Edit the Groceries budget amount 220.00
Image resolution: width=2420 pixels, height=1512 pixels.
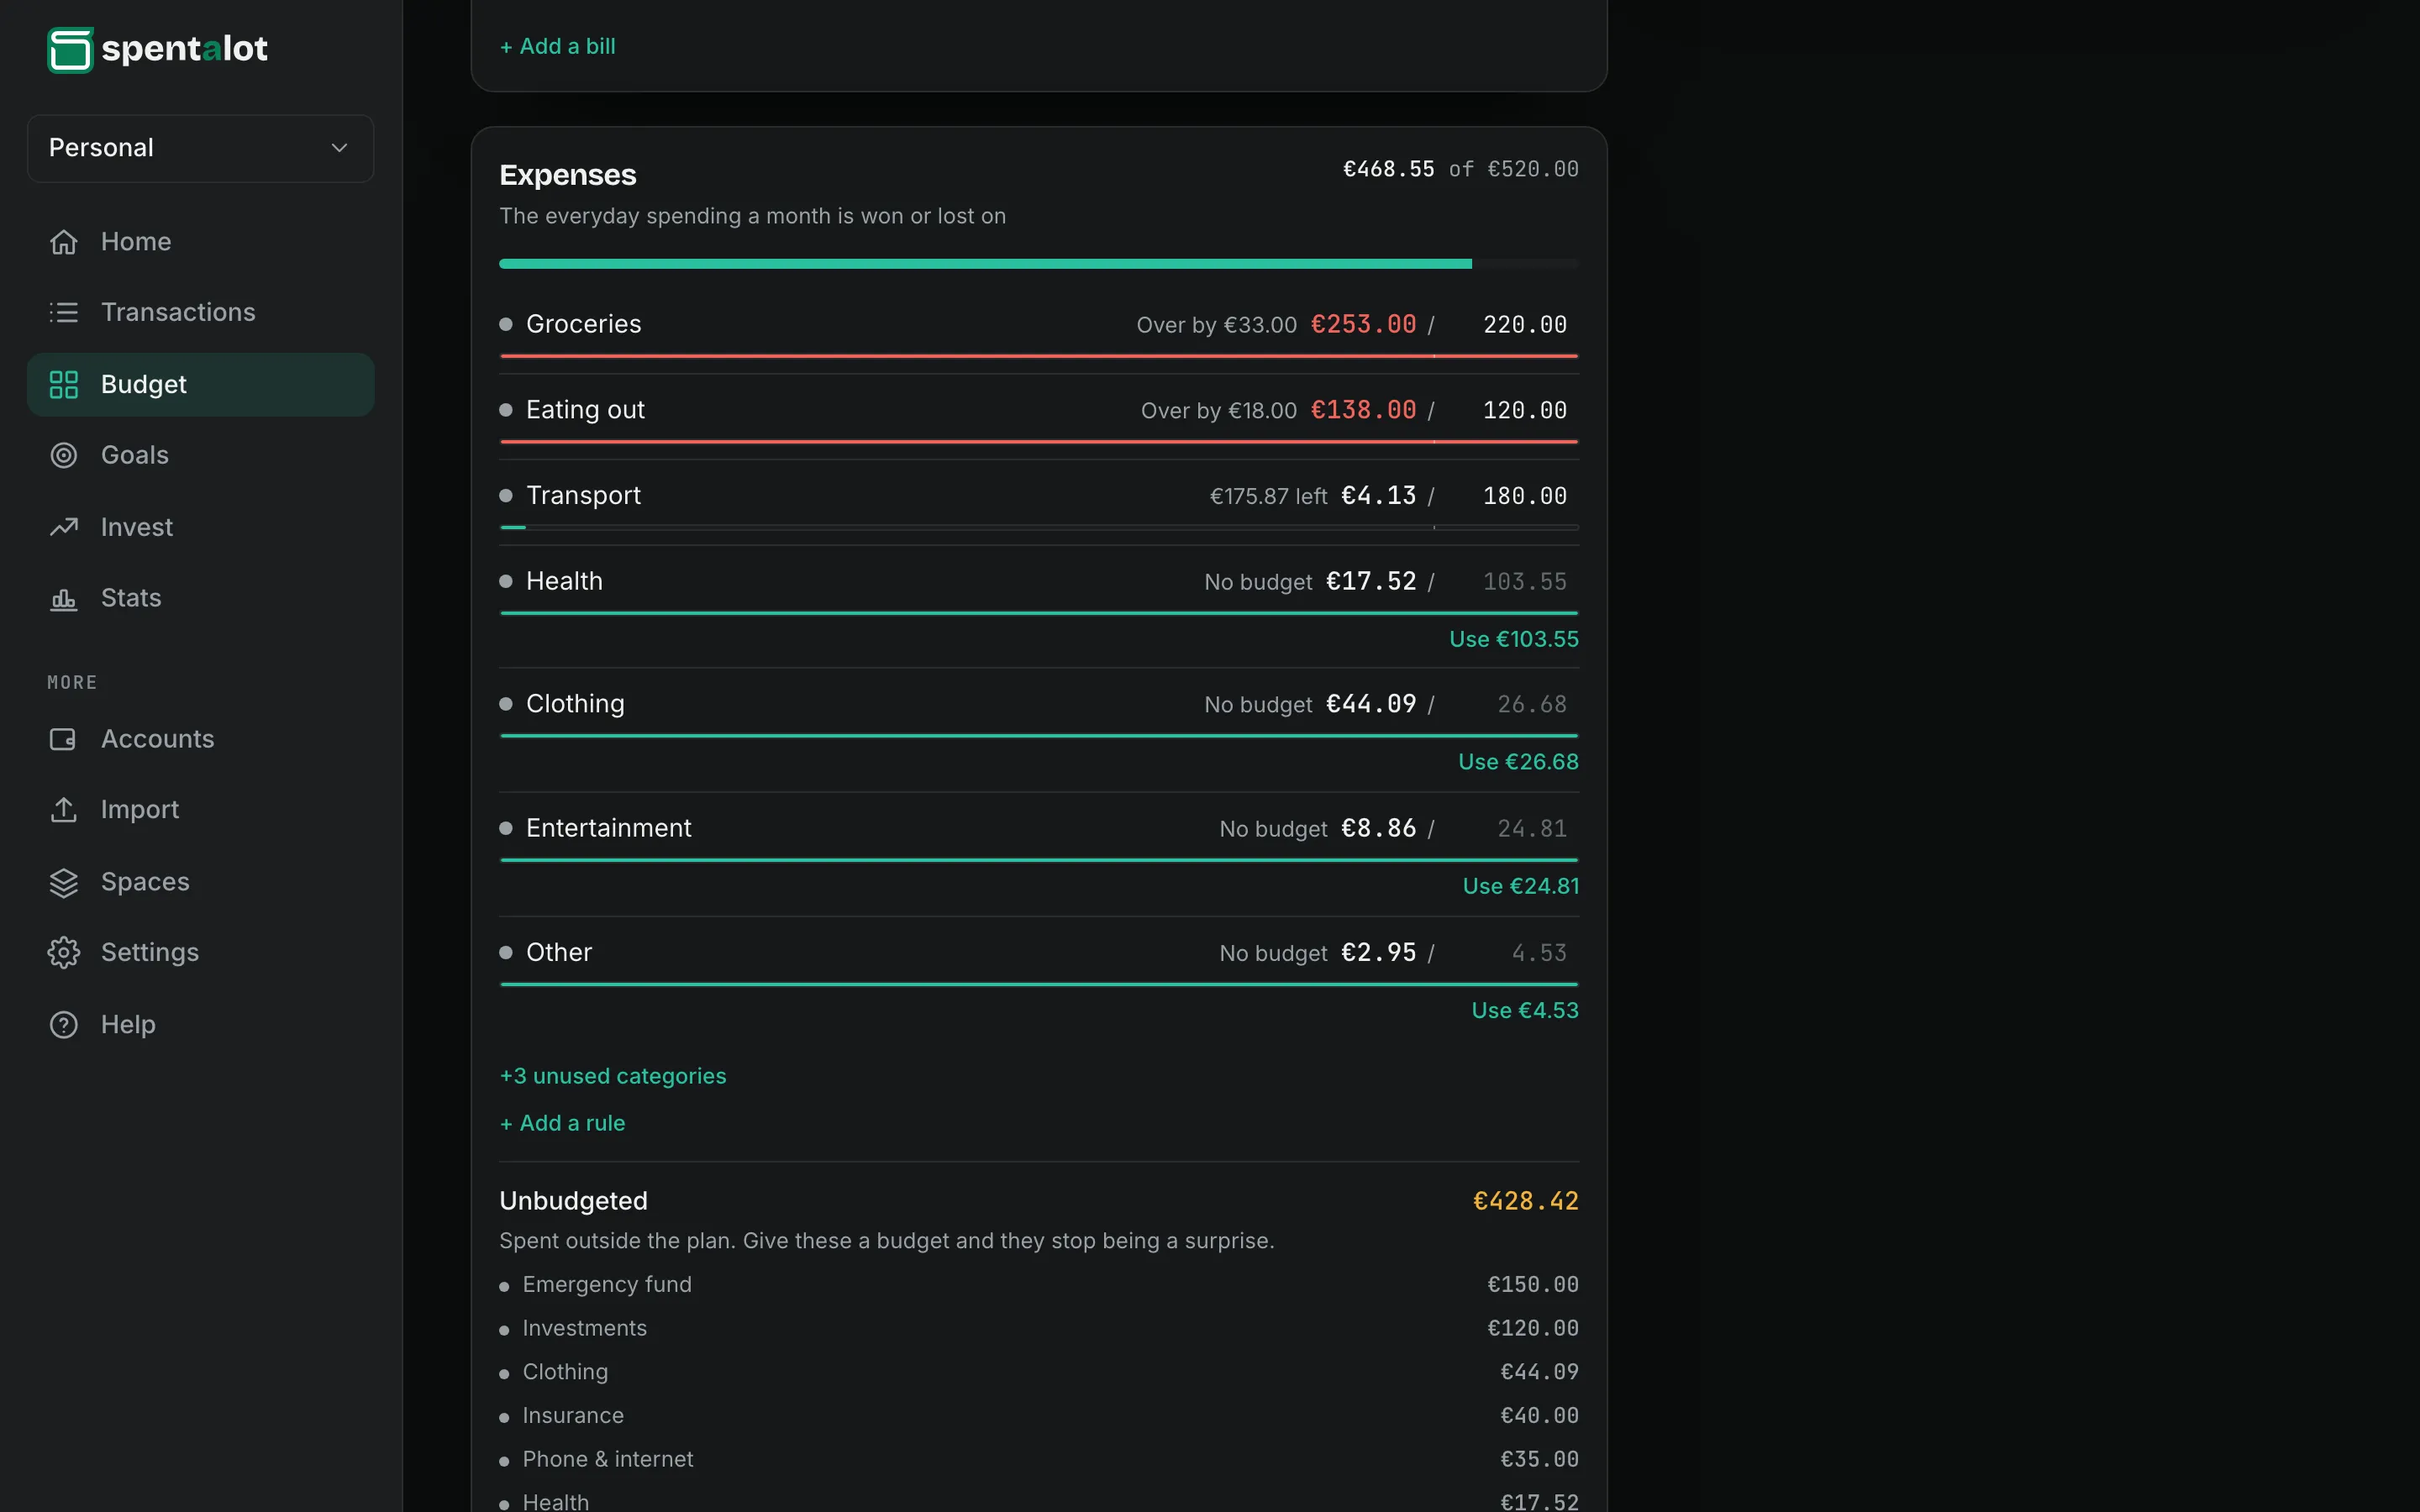(1510, 325)
